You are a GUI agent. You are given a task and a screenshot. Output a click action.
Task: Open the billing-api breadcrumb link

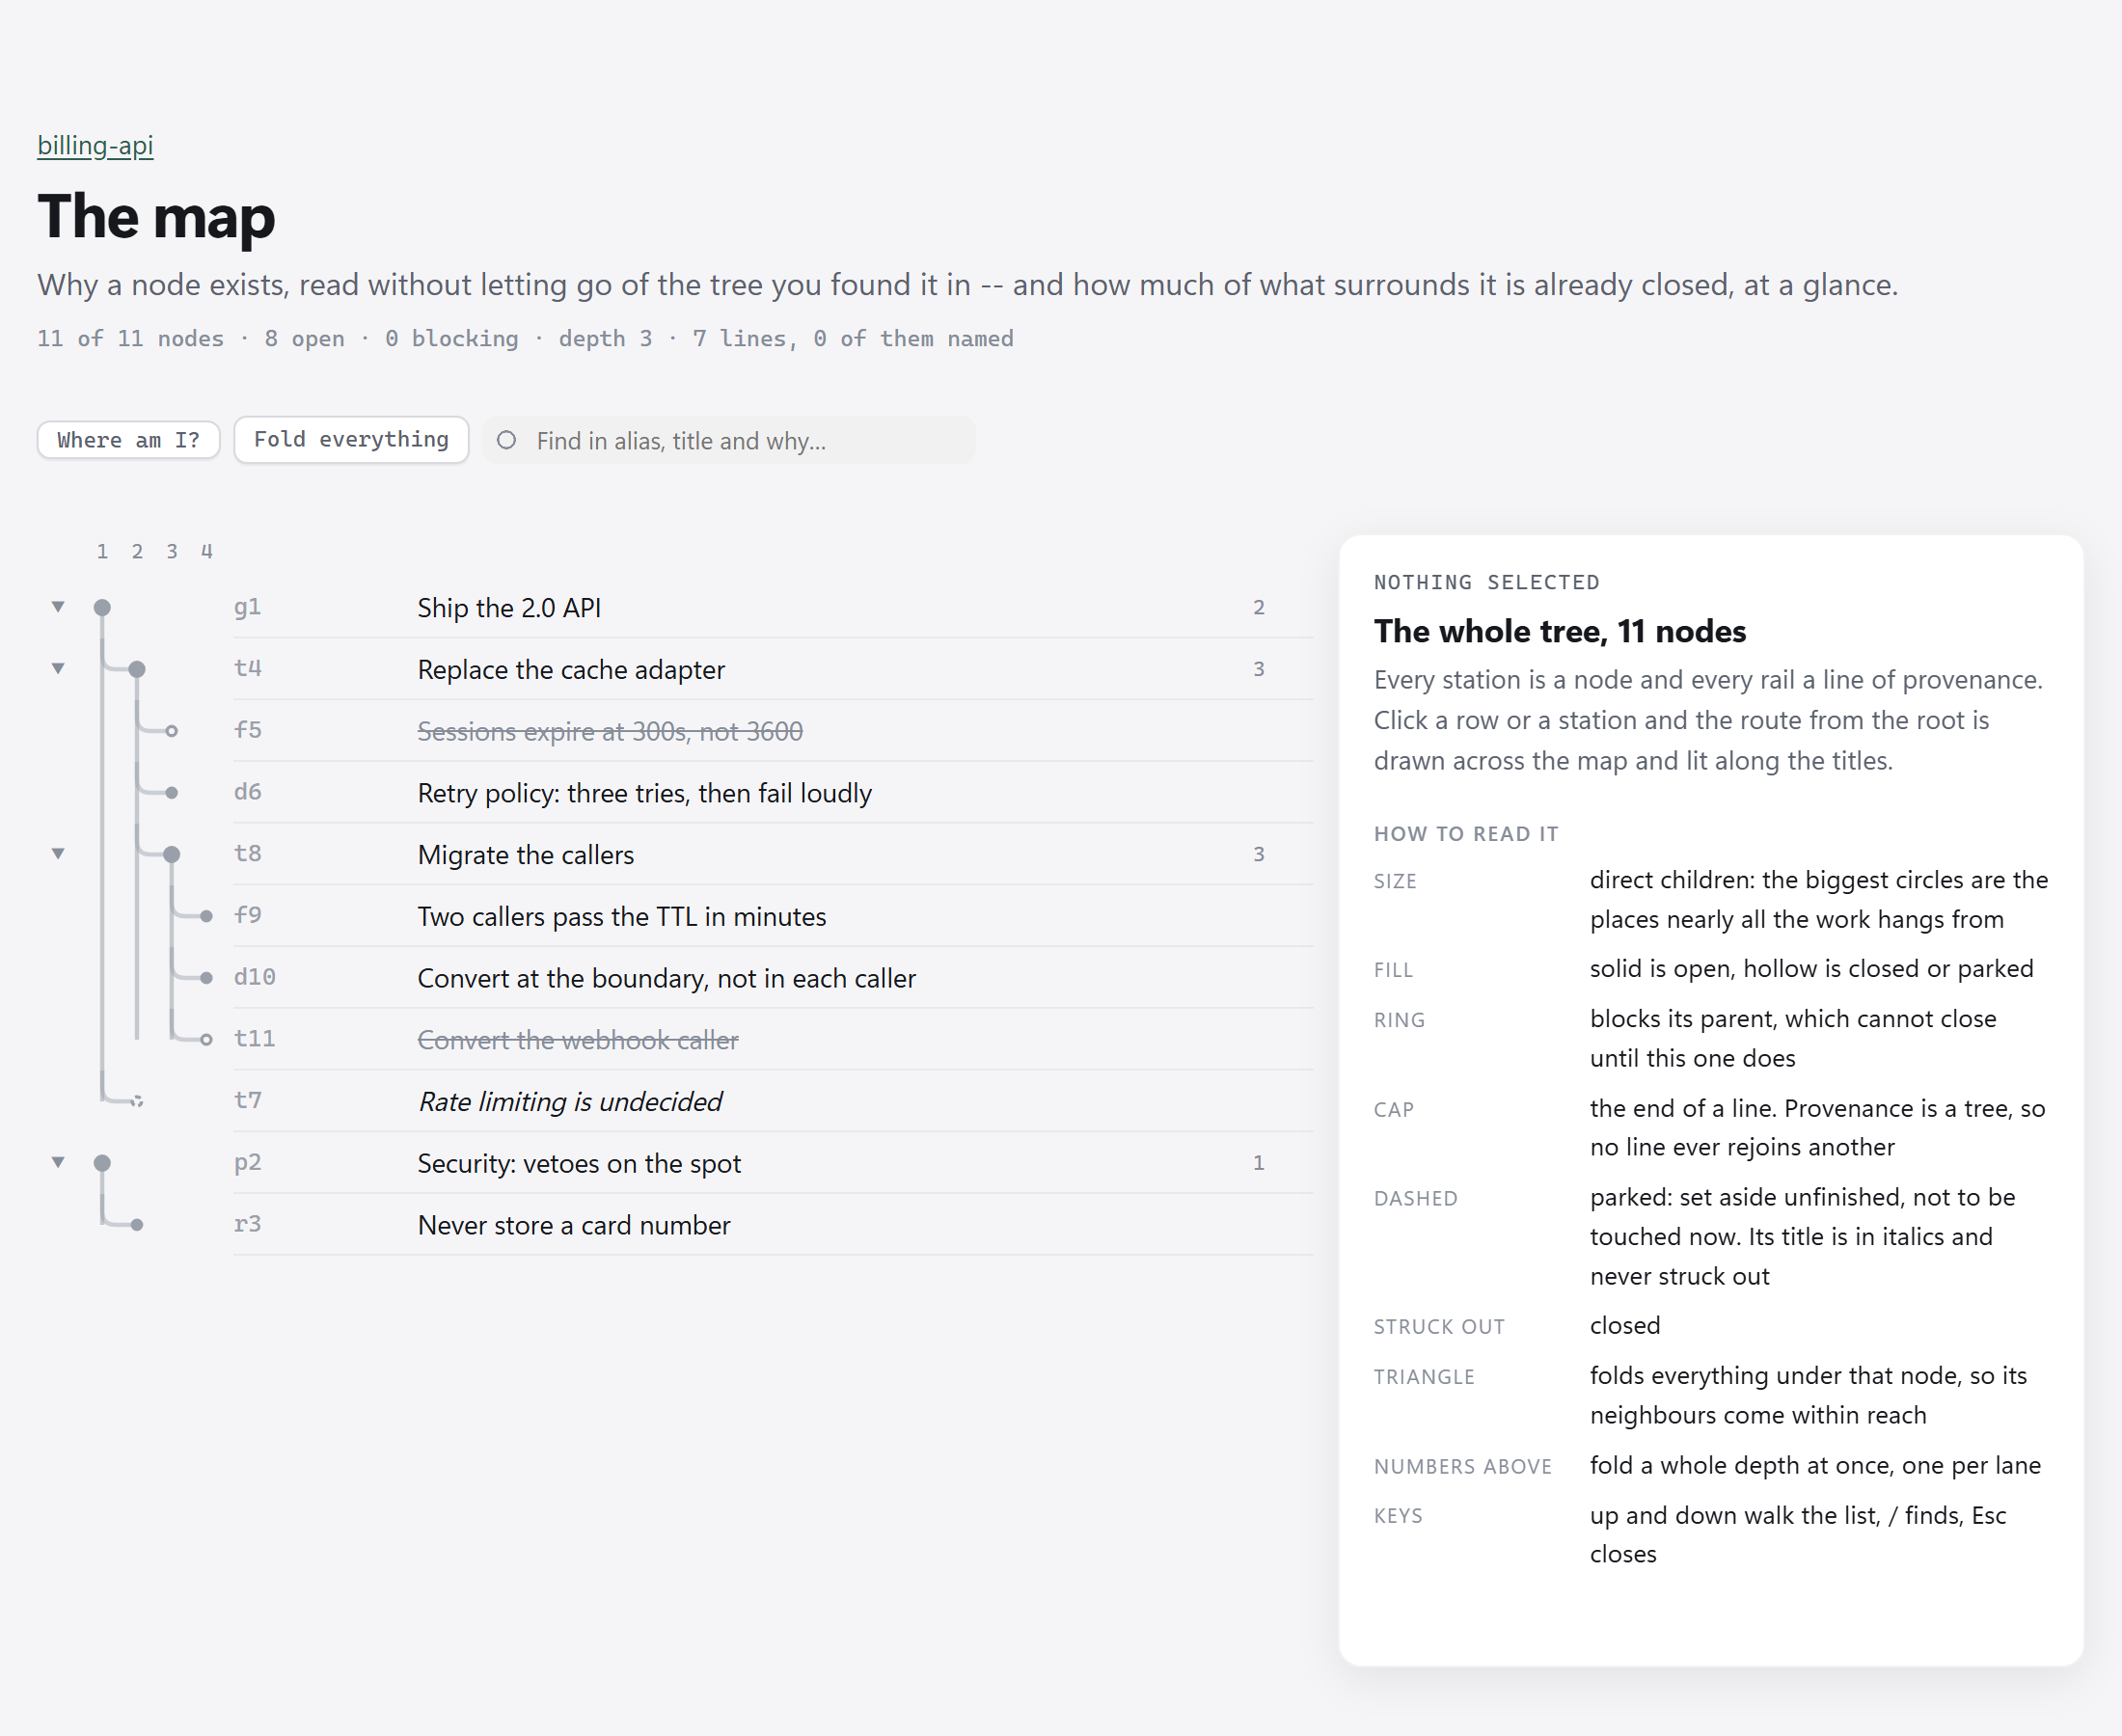pos(95,146)
